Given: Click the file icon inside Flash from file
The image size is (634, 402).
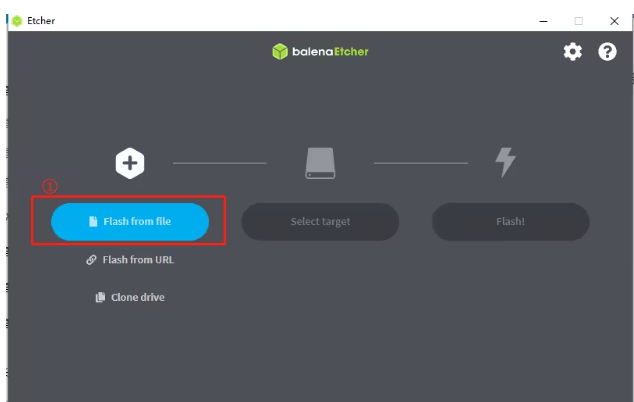Looking at the screenshot, I should [x=93, y=221].
